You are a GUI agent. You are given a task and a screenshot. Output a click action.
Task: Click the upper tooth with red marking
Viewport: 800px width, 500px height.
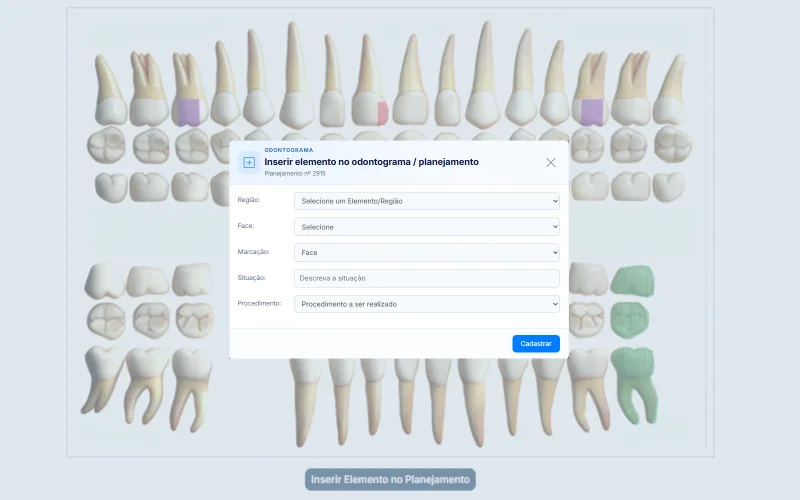point(370,82)
